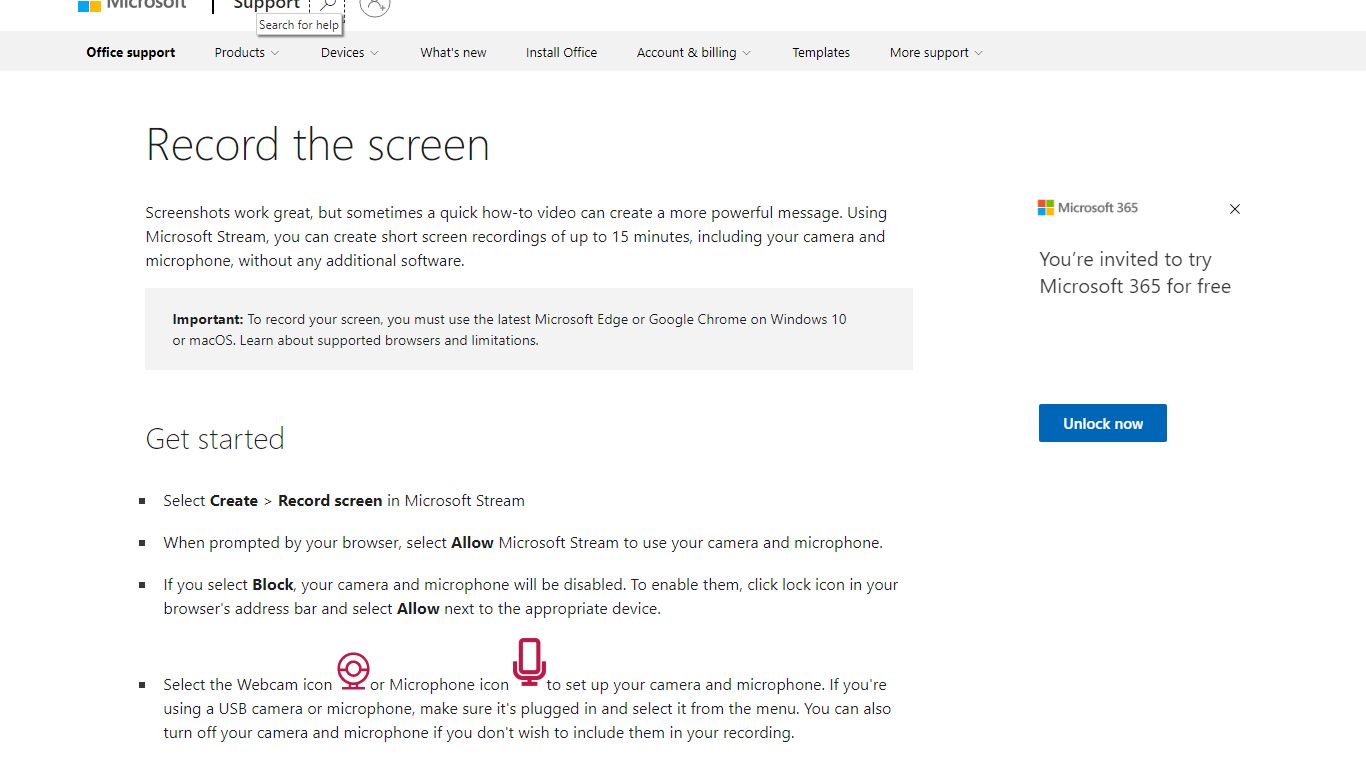Click 'Learn about supported browsers and limitations' text

389,341
